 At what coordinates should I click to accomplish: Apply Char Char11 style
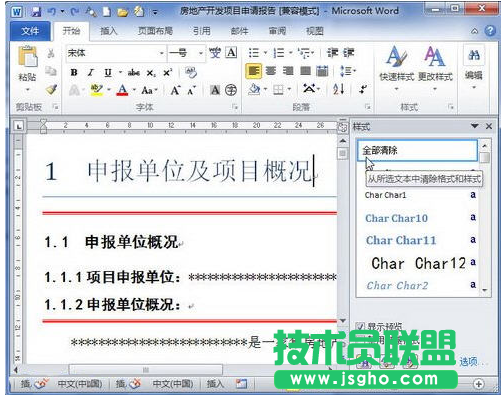[418, 240]
